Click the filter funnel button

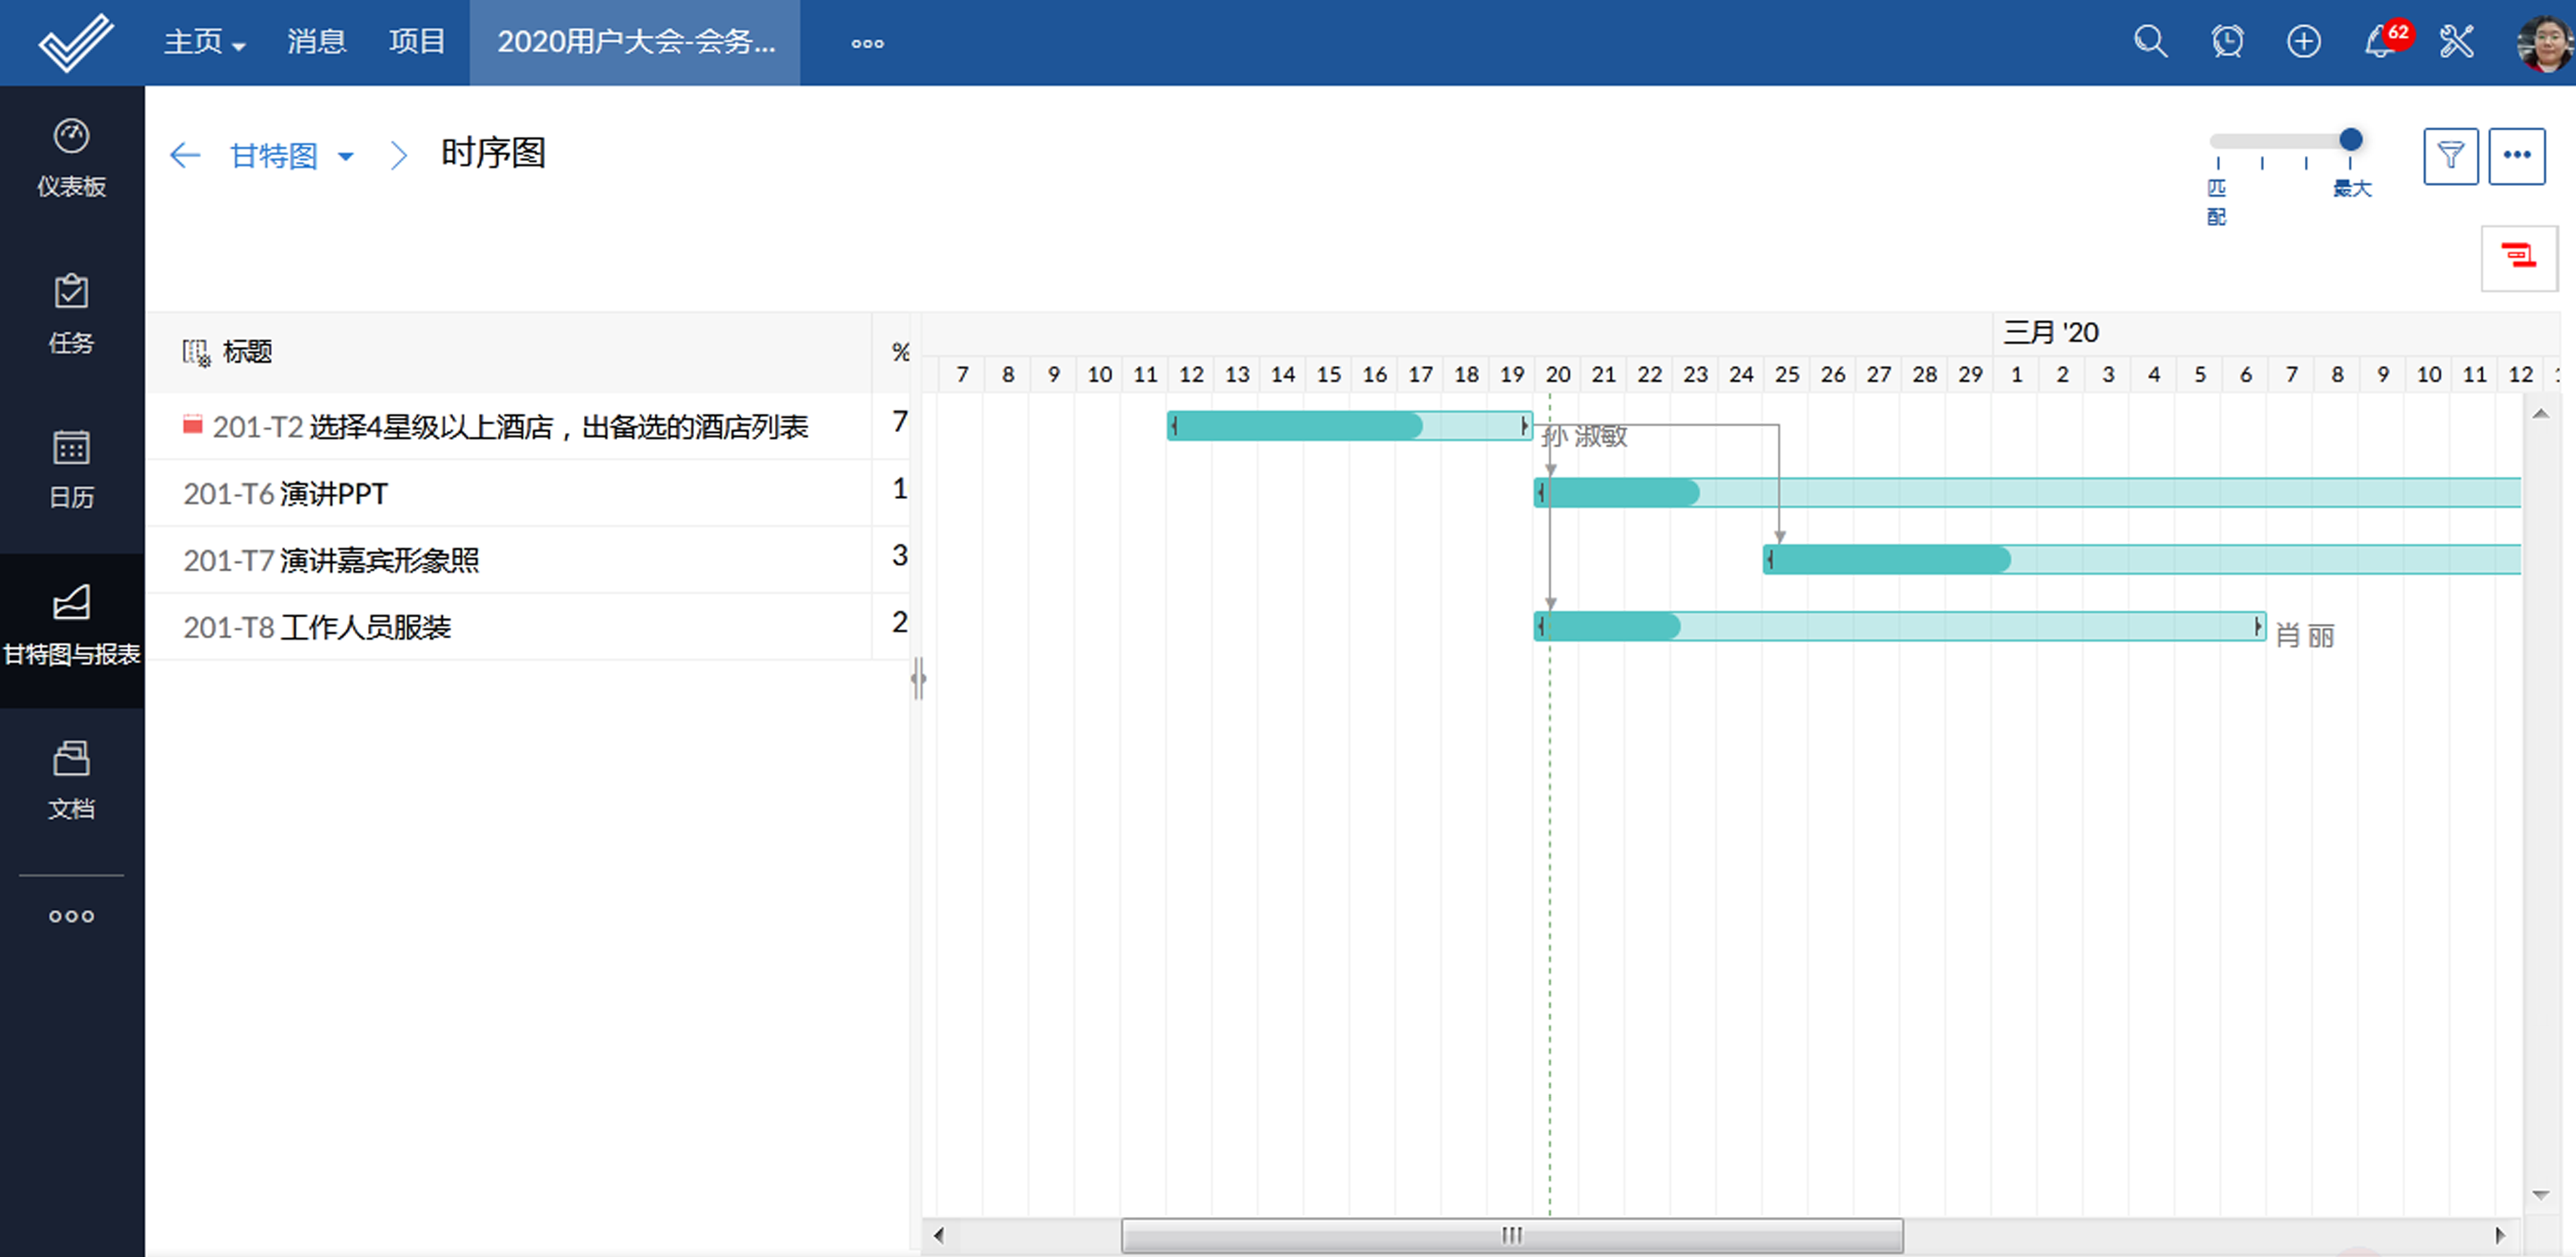[x=2450, y=156]
